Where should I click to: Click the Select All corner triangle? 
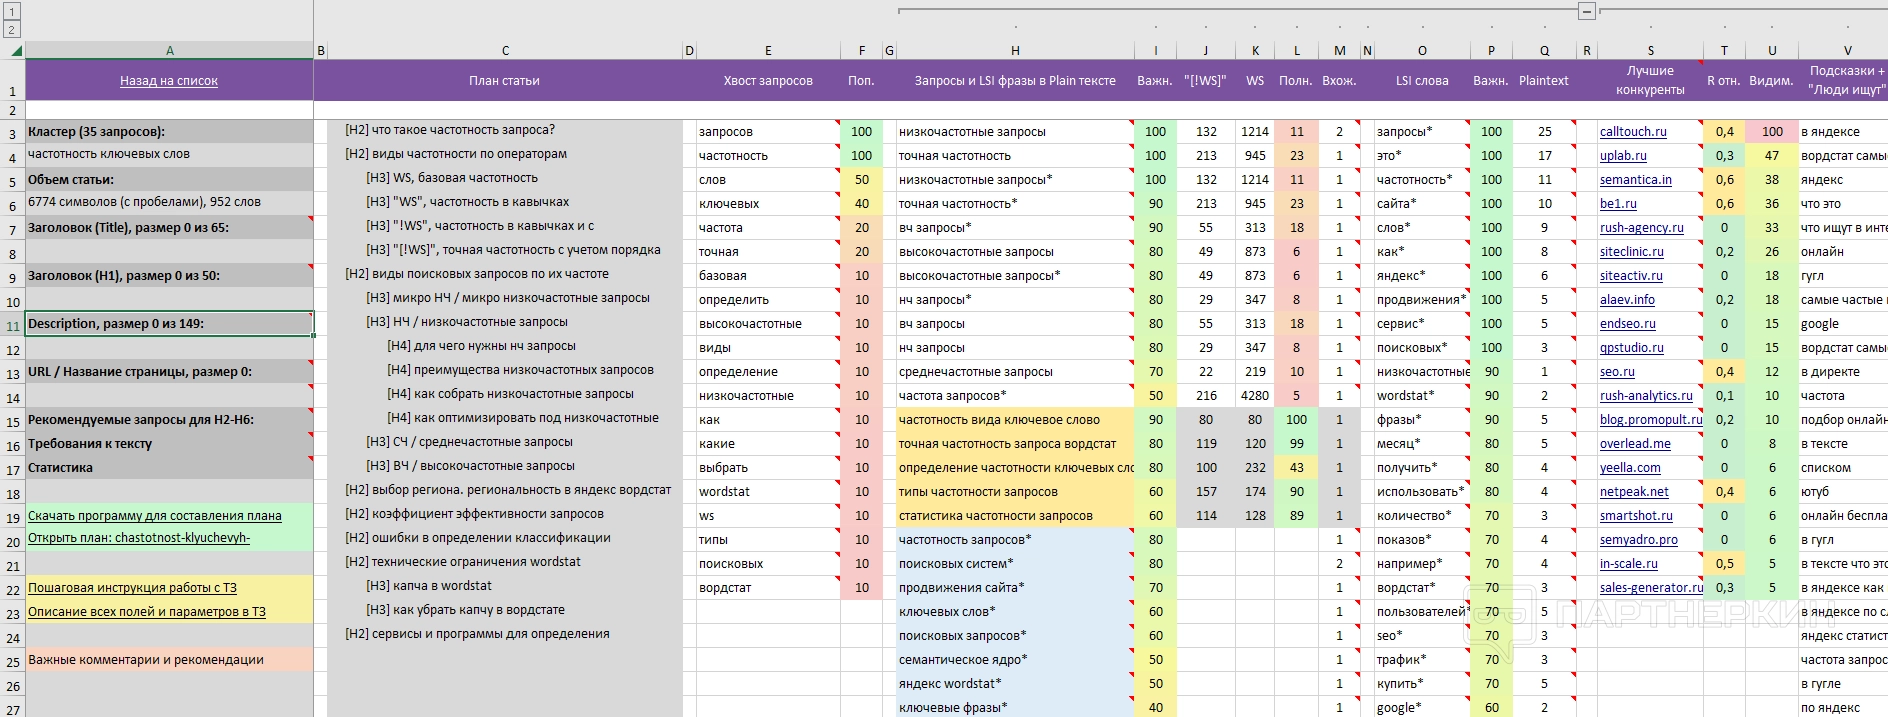(16, 50)
